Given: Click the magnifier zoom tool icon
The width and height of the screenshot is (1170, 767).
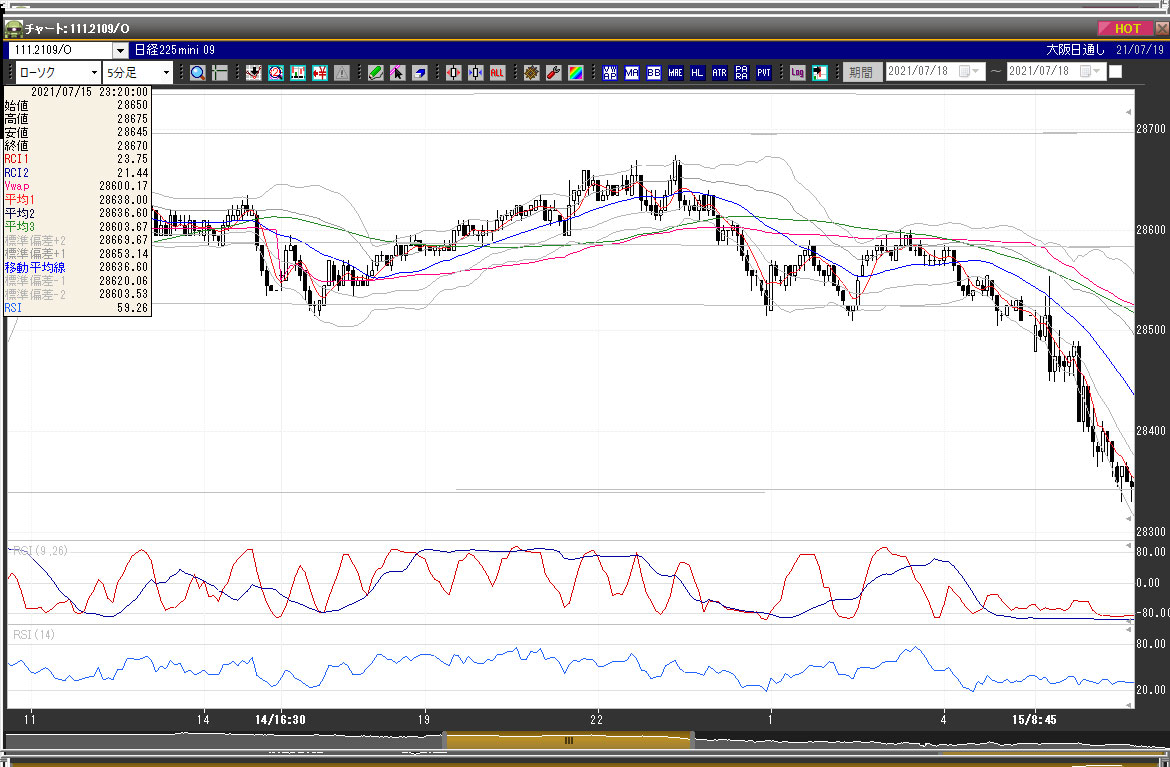Looking at the screenshot, I should 197,72.
